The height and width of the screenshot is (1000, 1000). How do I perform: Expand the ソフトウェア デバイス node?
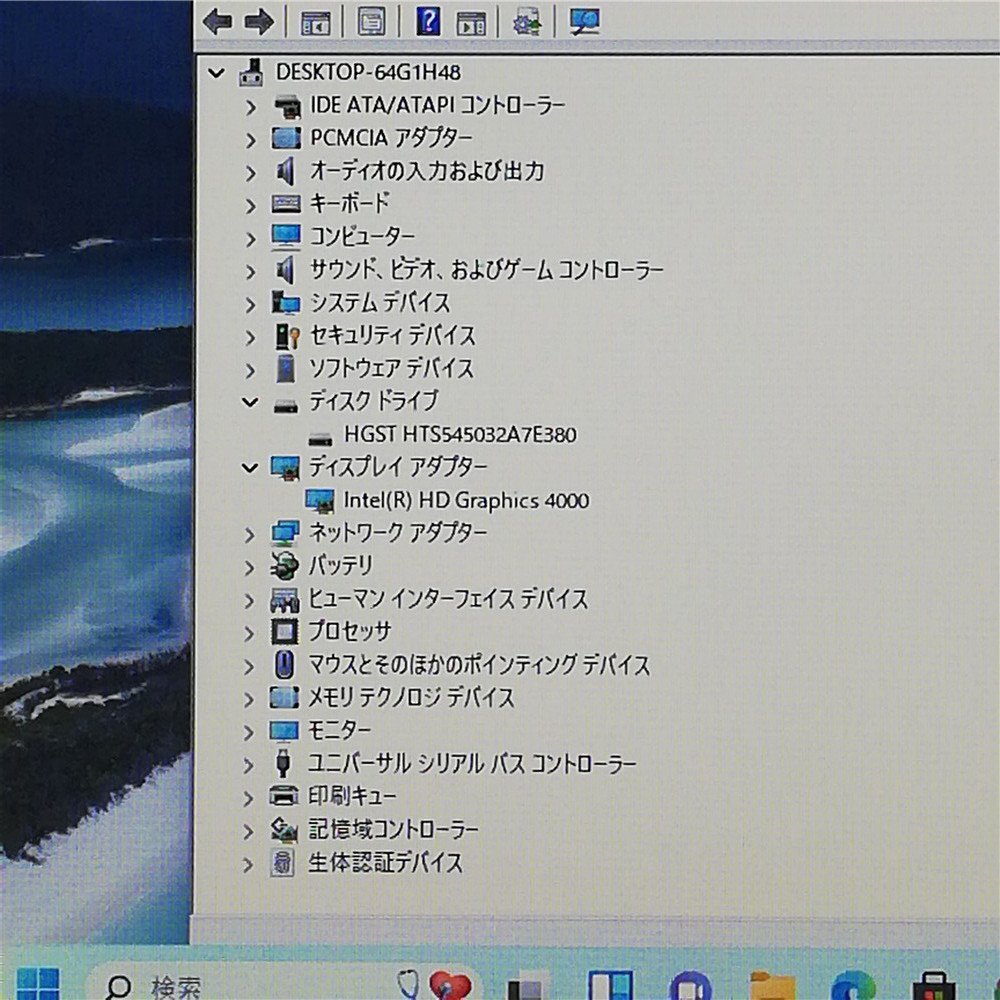251,371
